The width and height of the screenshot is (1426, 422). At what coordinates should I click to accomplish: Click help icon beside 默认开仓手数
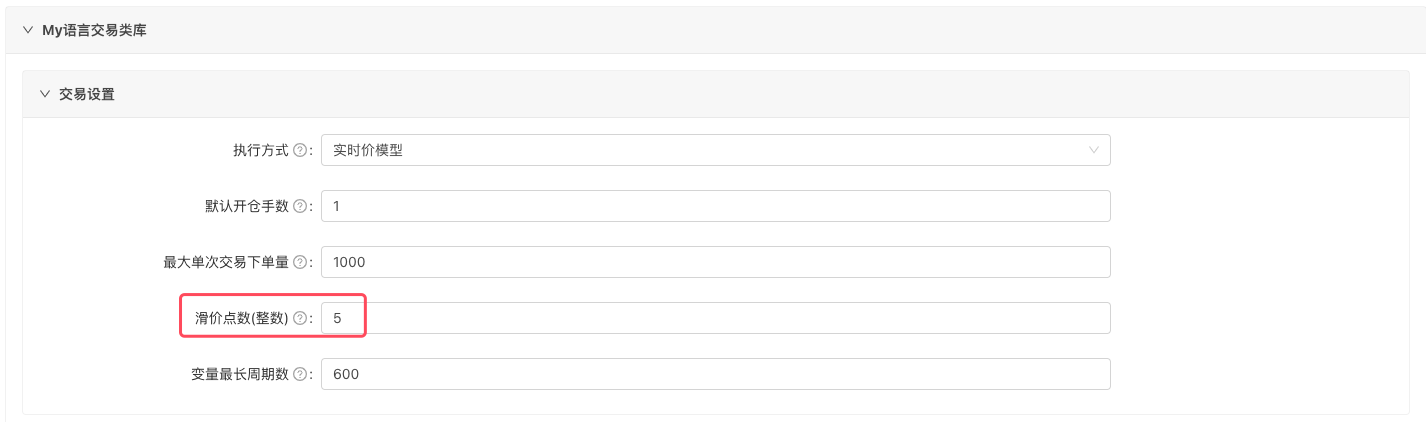point(300,206)
